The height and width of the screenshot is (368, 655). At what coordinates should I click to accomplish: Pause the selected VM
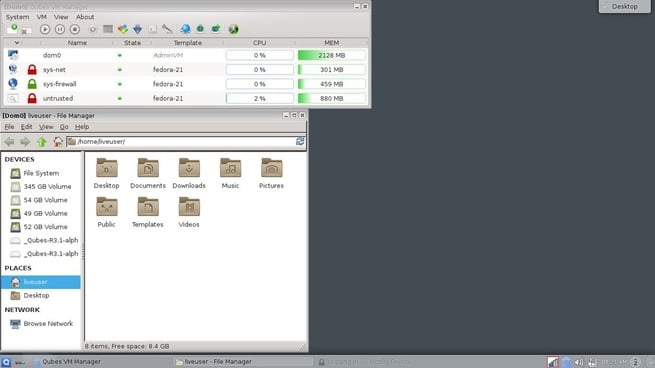point(60,29)
